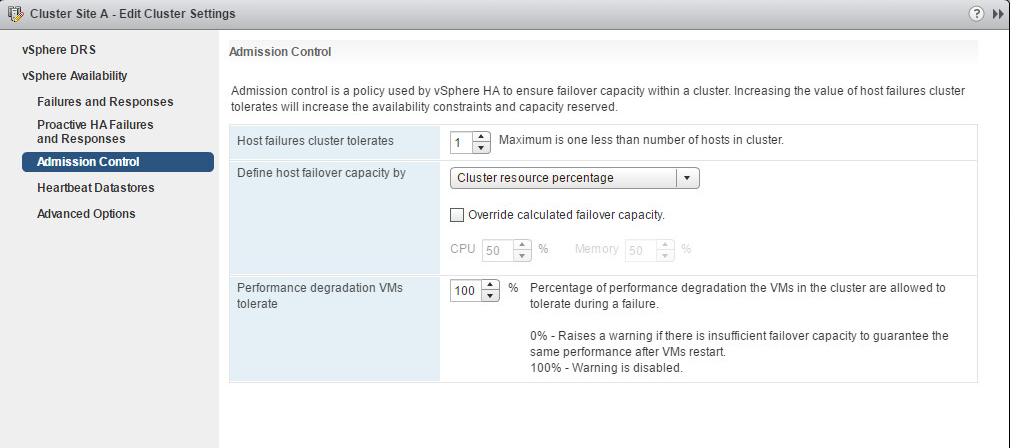Decrease host failures cluster tolerates value
This screenshot has height=448, width=1010.
[x=481, y=147]
